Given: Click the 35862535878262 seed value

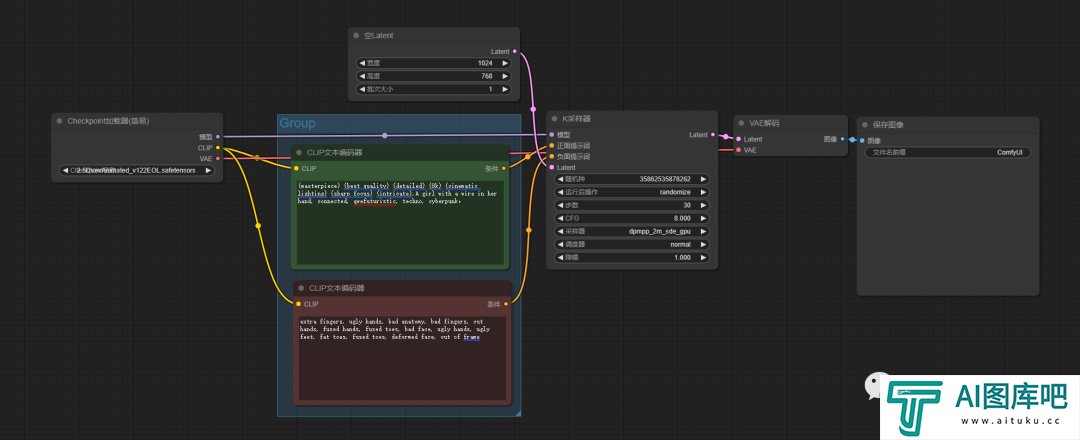Looking at the screenshot, I should [665, 179].
